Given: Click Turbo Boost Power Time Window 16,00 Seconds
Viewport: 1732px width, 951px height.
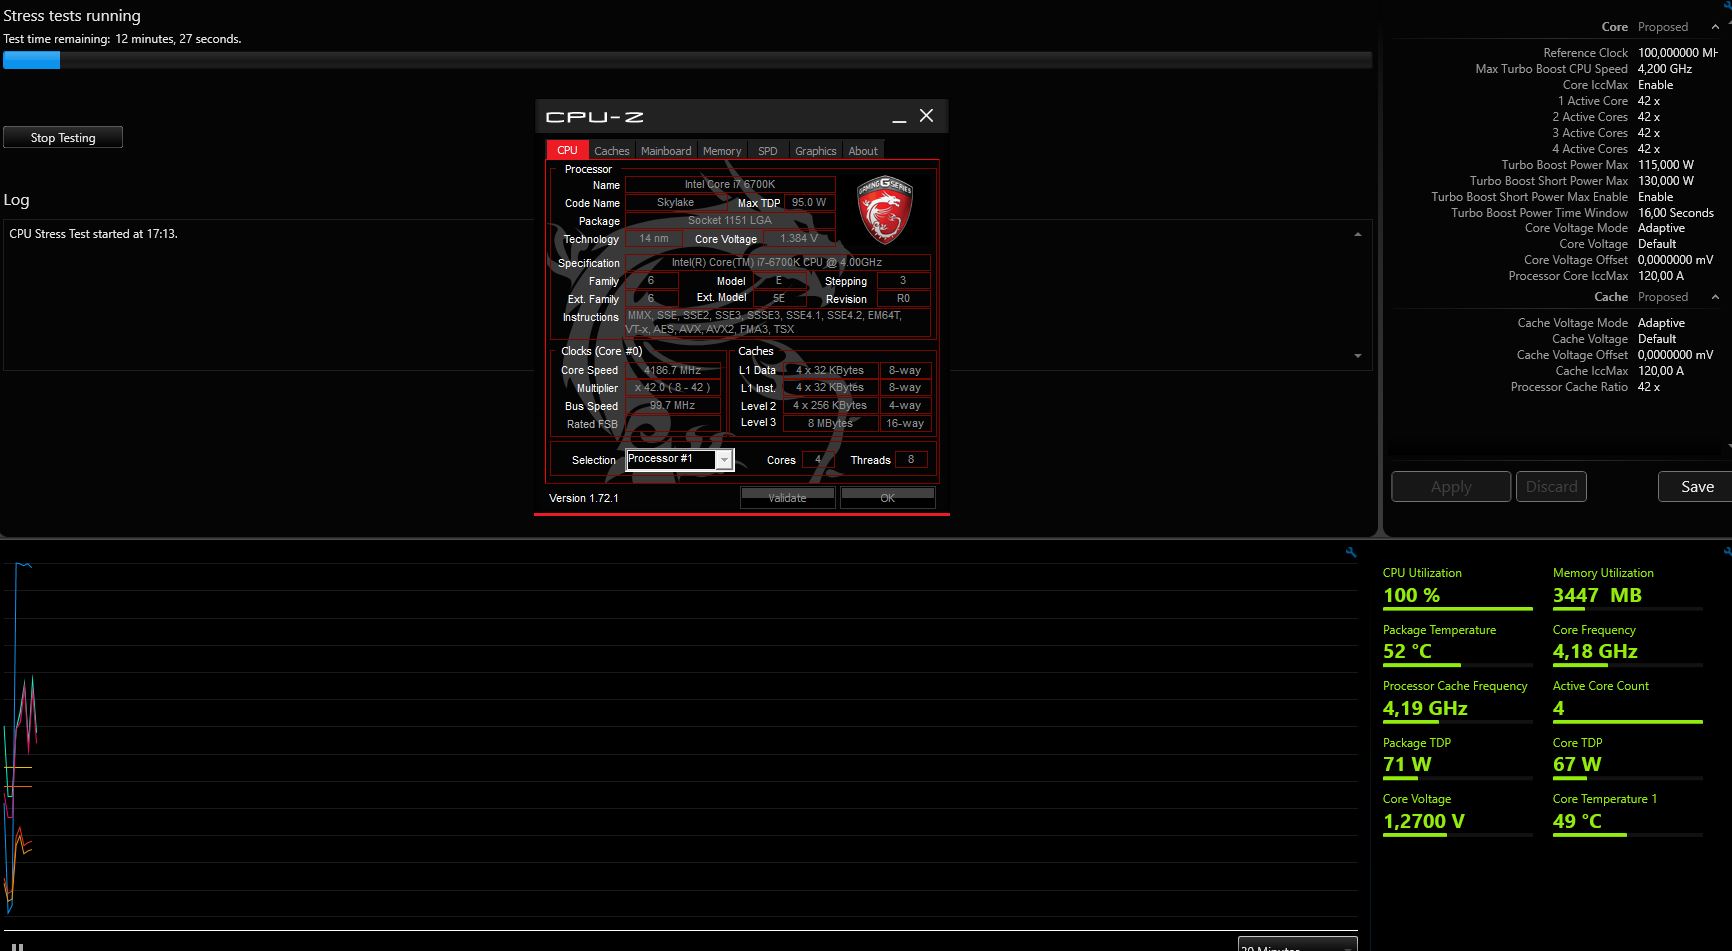Looking at the screenshot, I should coord(1676,213).
